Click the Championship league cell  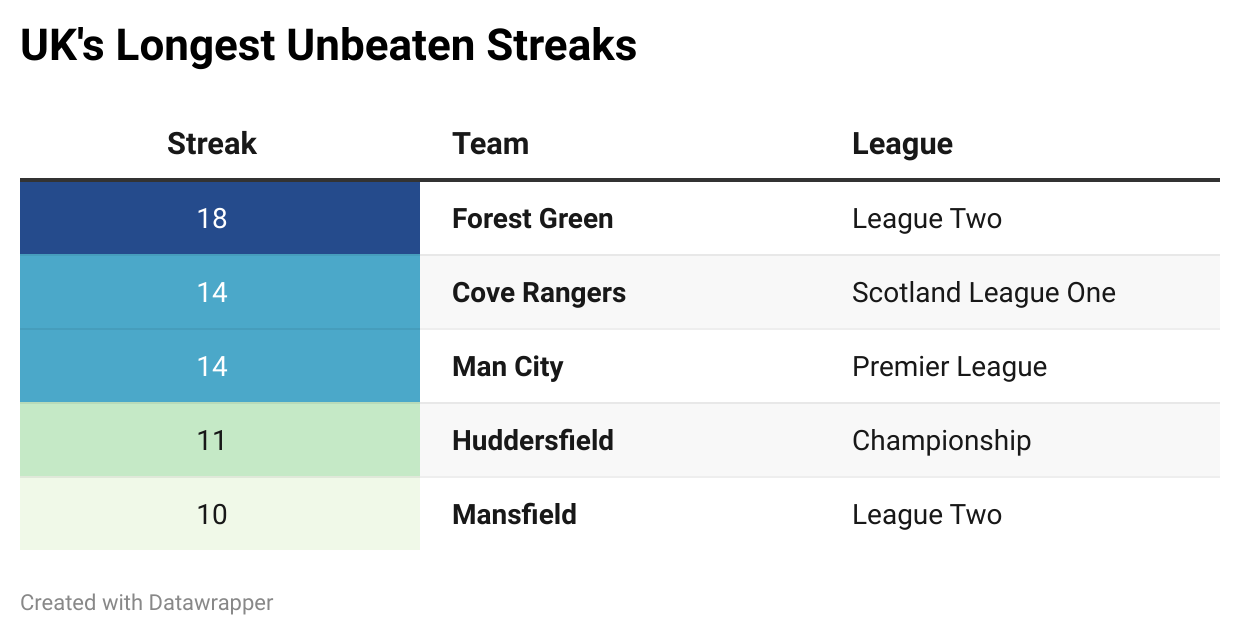coord(942,440)
